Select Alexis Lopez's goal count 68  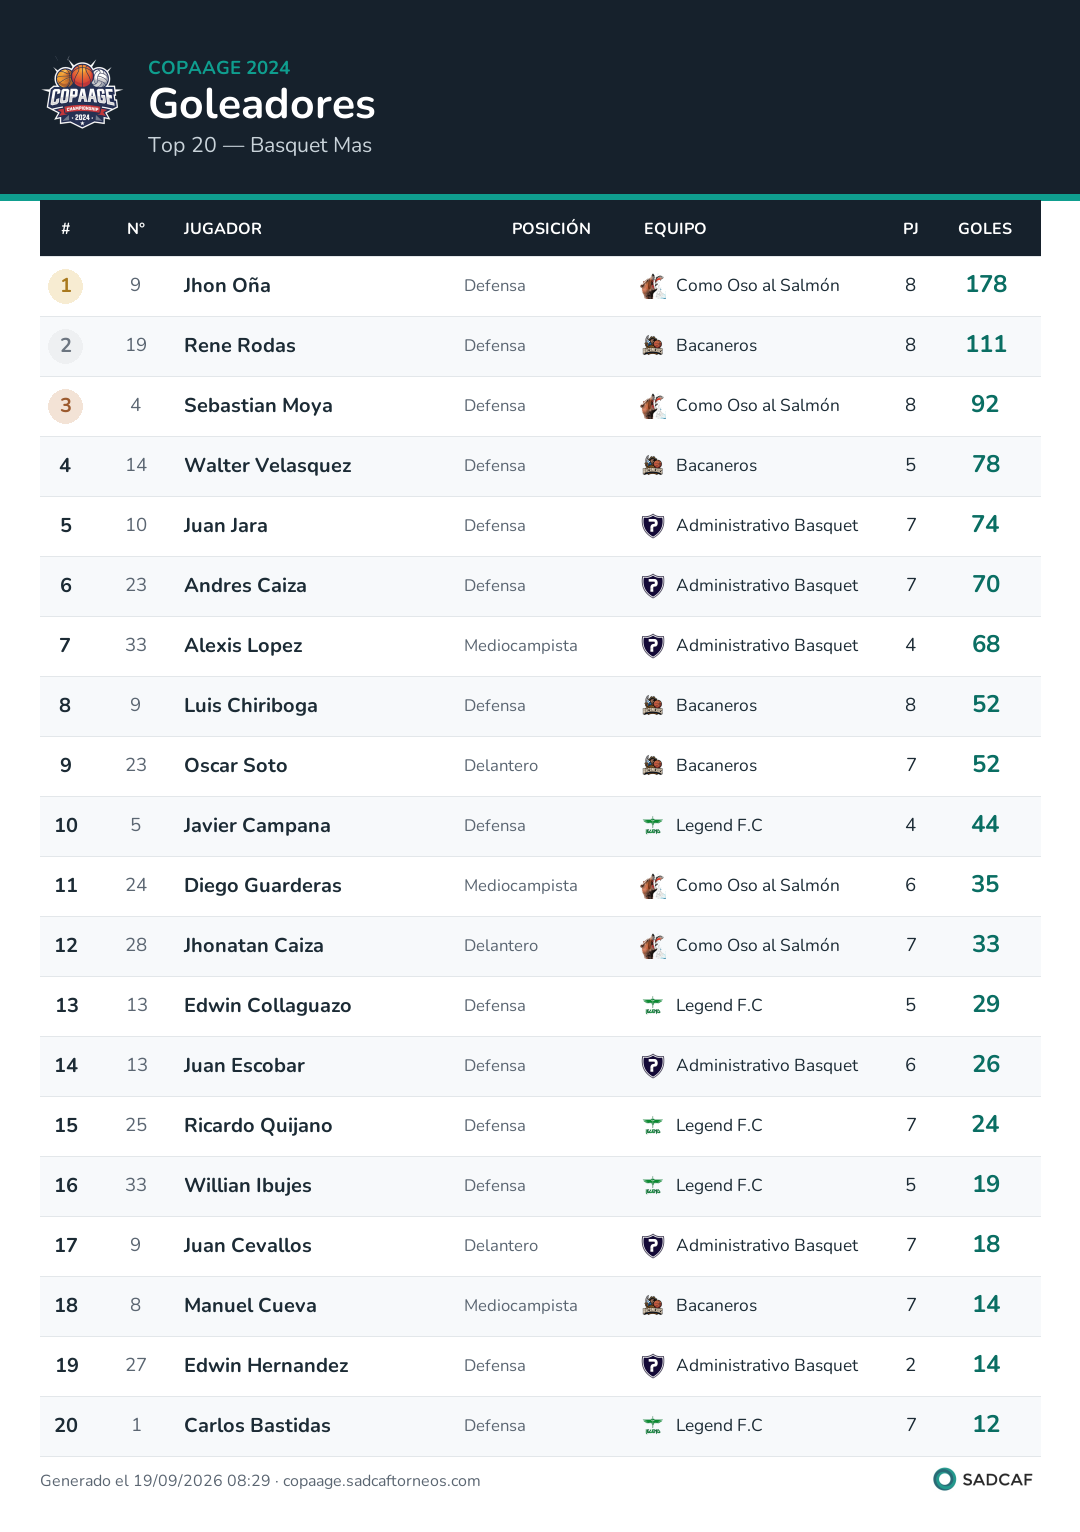986,645
